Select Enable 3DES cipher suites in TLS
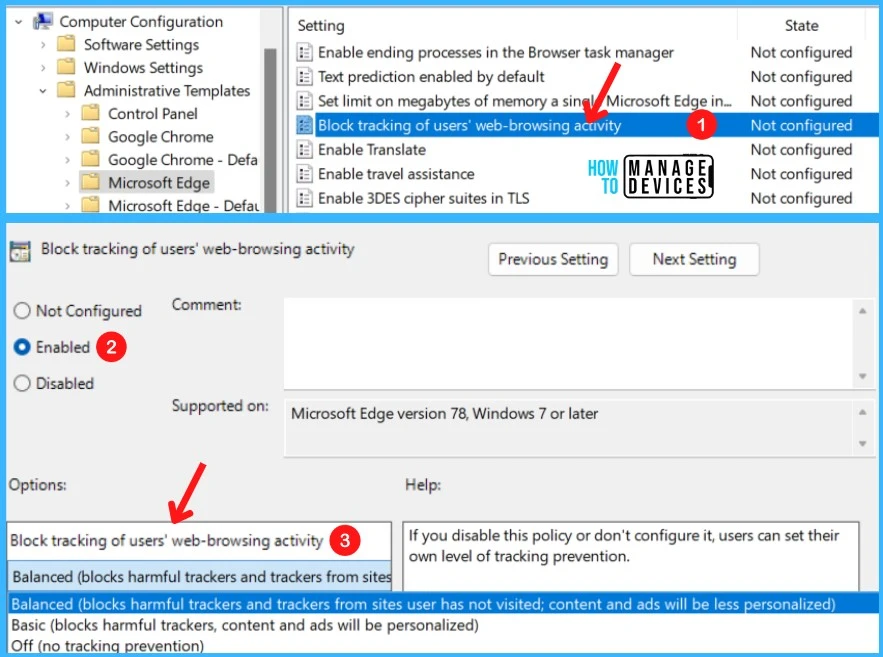The height and width of the screenshot is (657, 883). click(423, 198)
